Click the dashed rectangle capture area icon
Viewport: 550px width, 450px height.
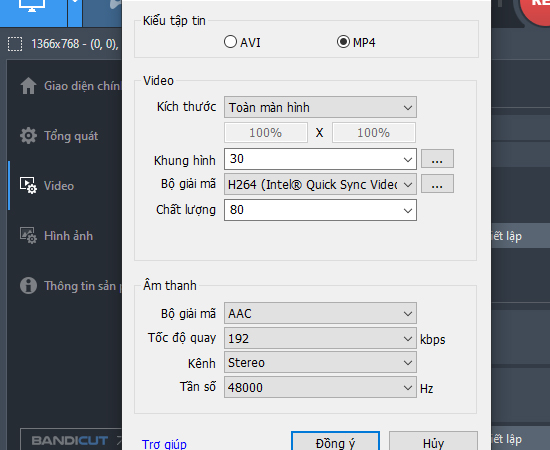pyautogui.click(x=15, y=44)
